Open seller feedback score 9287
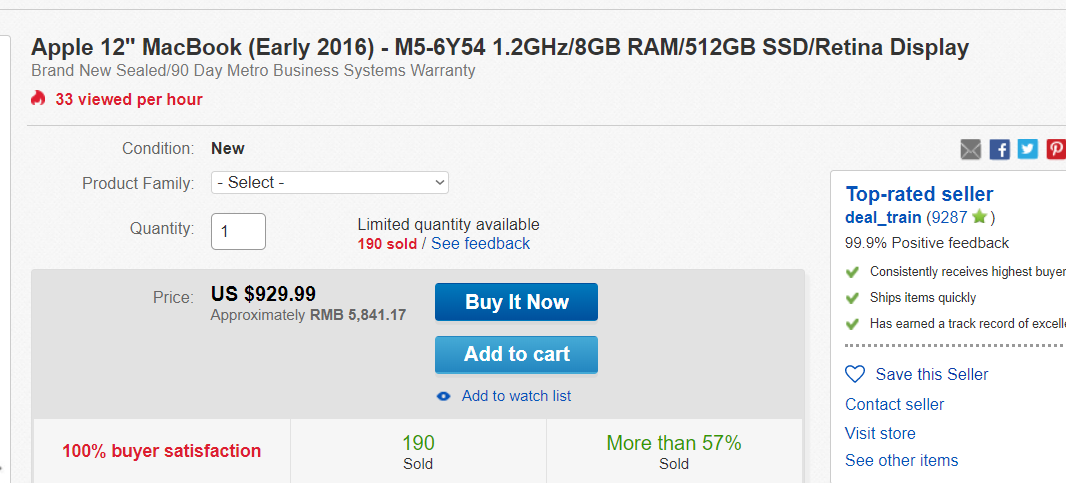1066x483 pixels. [950, 218]
